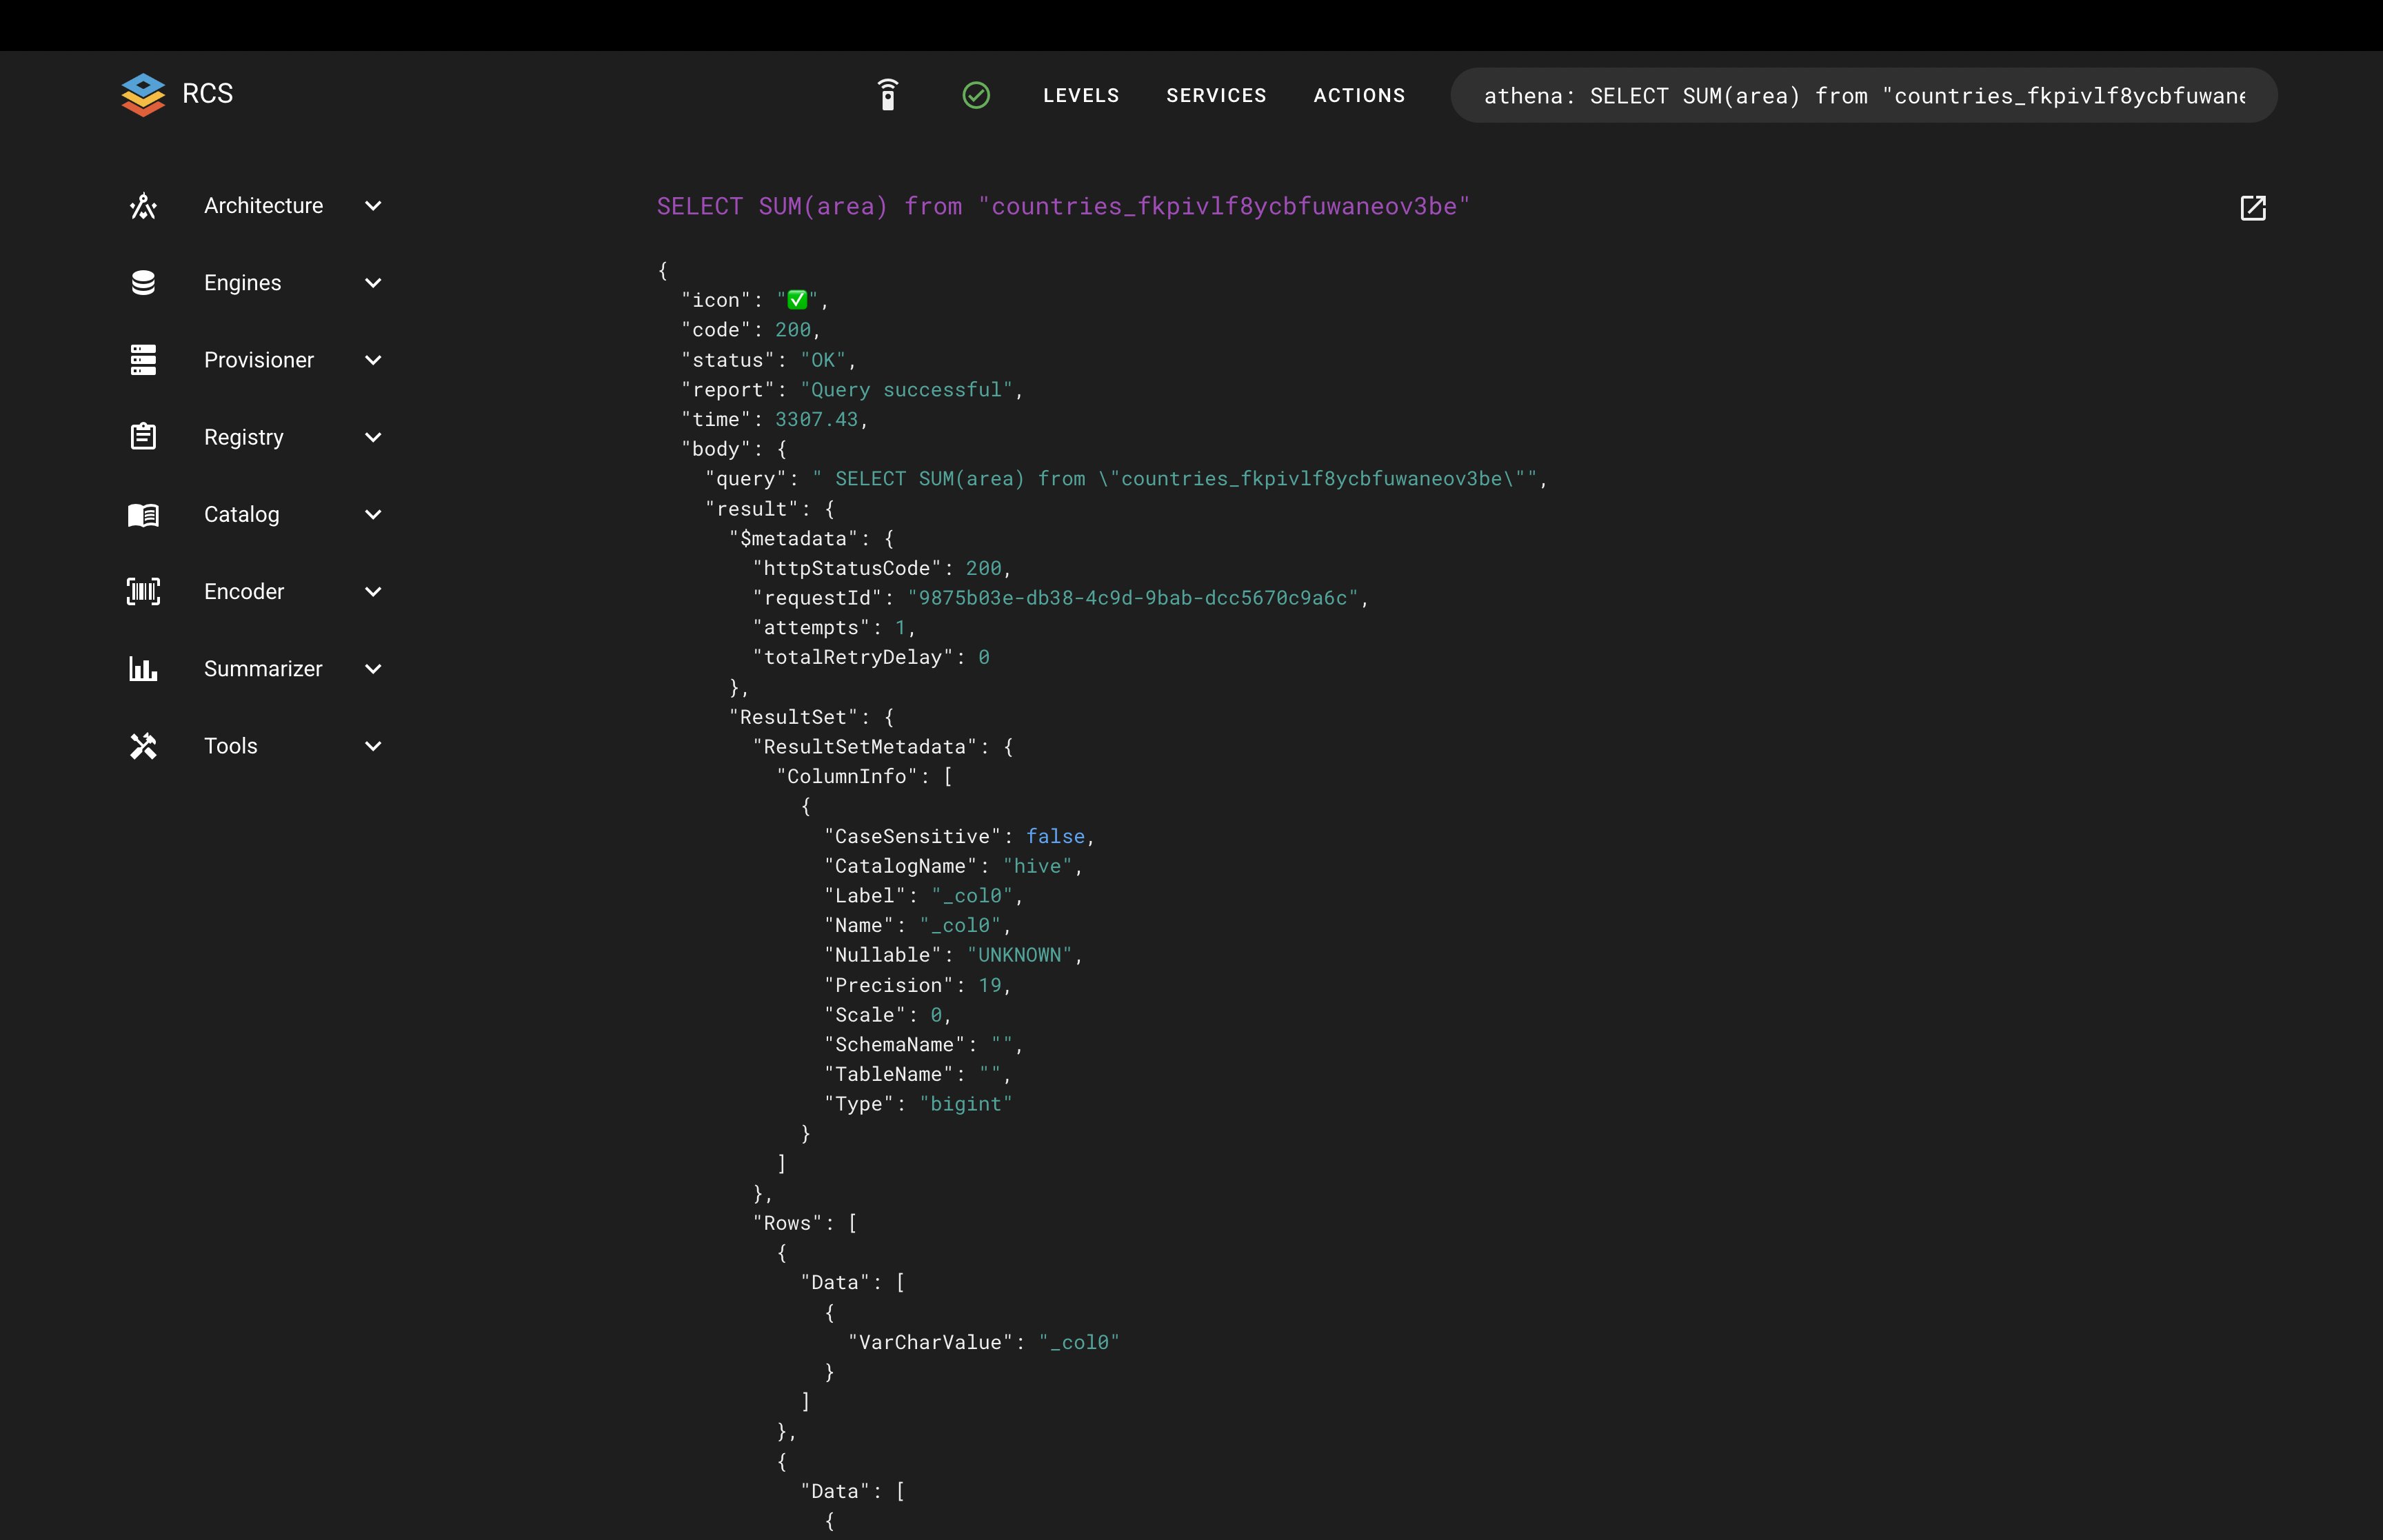Collapse the Tools section
Image resolution: width=2383 pixels, height=1540 pixels.
374,746
